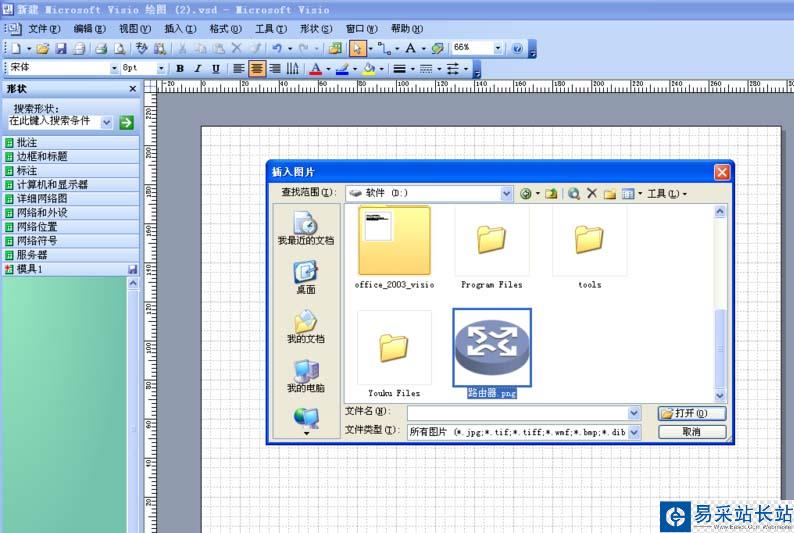Select the Program Files folder
The height and width of the screenshot is (533, 794).
point(492,248)
